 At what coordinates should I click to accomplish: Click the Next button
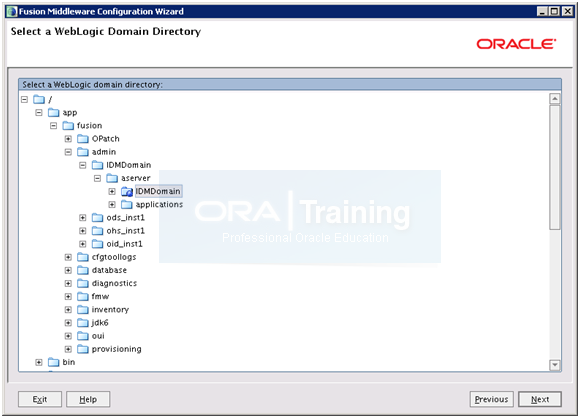pyautogui.click(x=540, y=400)
